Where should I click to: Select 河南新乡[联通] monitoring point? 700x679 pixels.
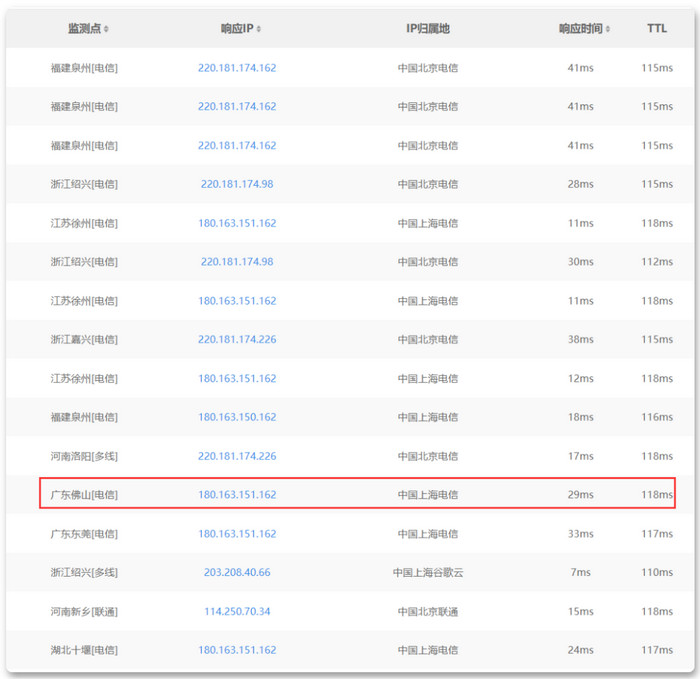point(84,611)
